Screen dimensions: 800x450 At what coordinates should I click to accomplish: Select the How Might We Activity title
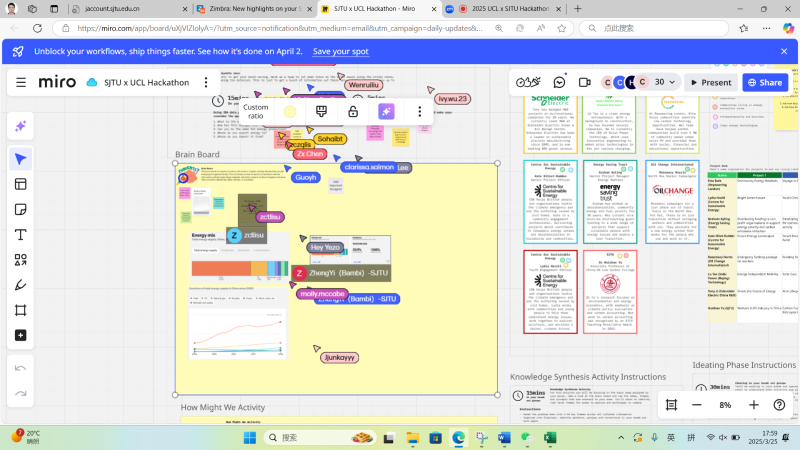(x=222, y=407)
